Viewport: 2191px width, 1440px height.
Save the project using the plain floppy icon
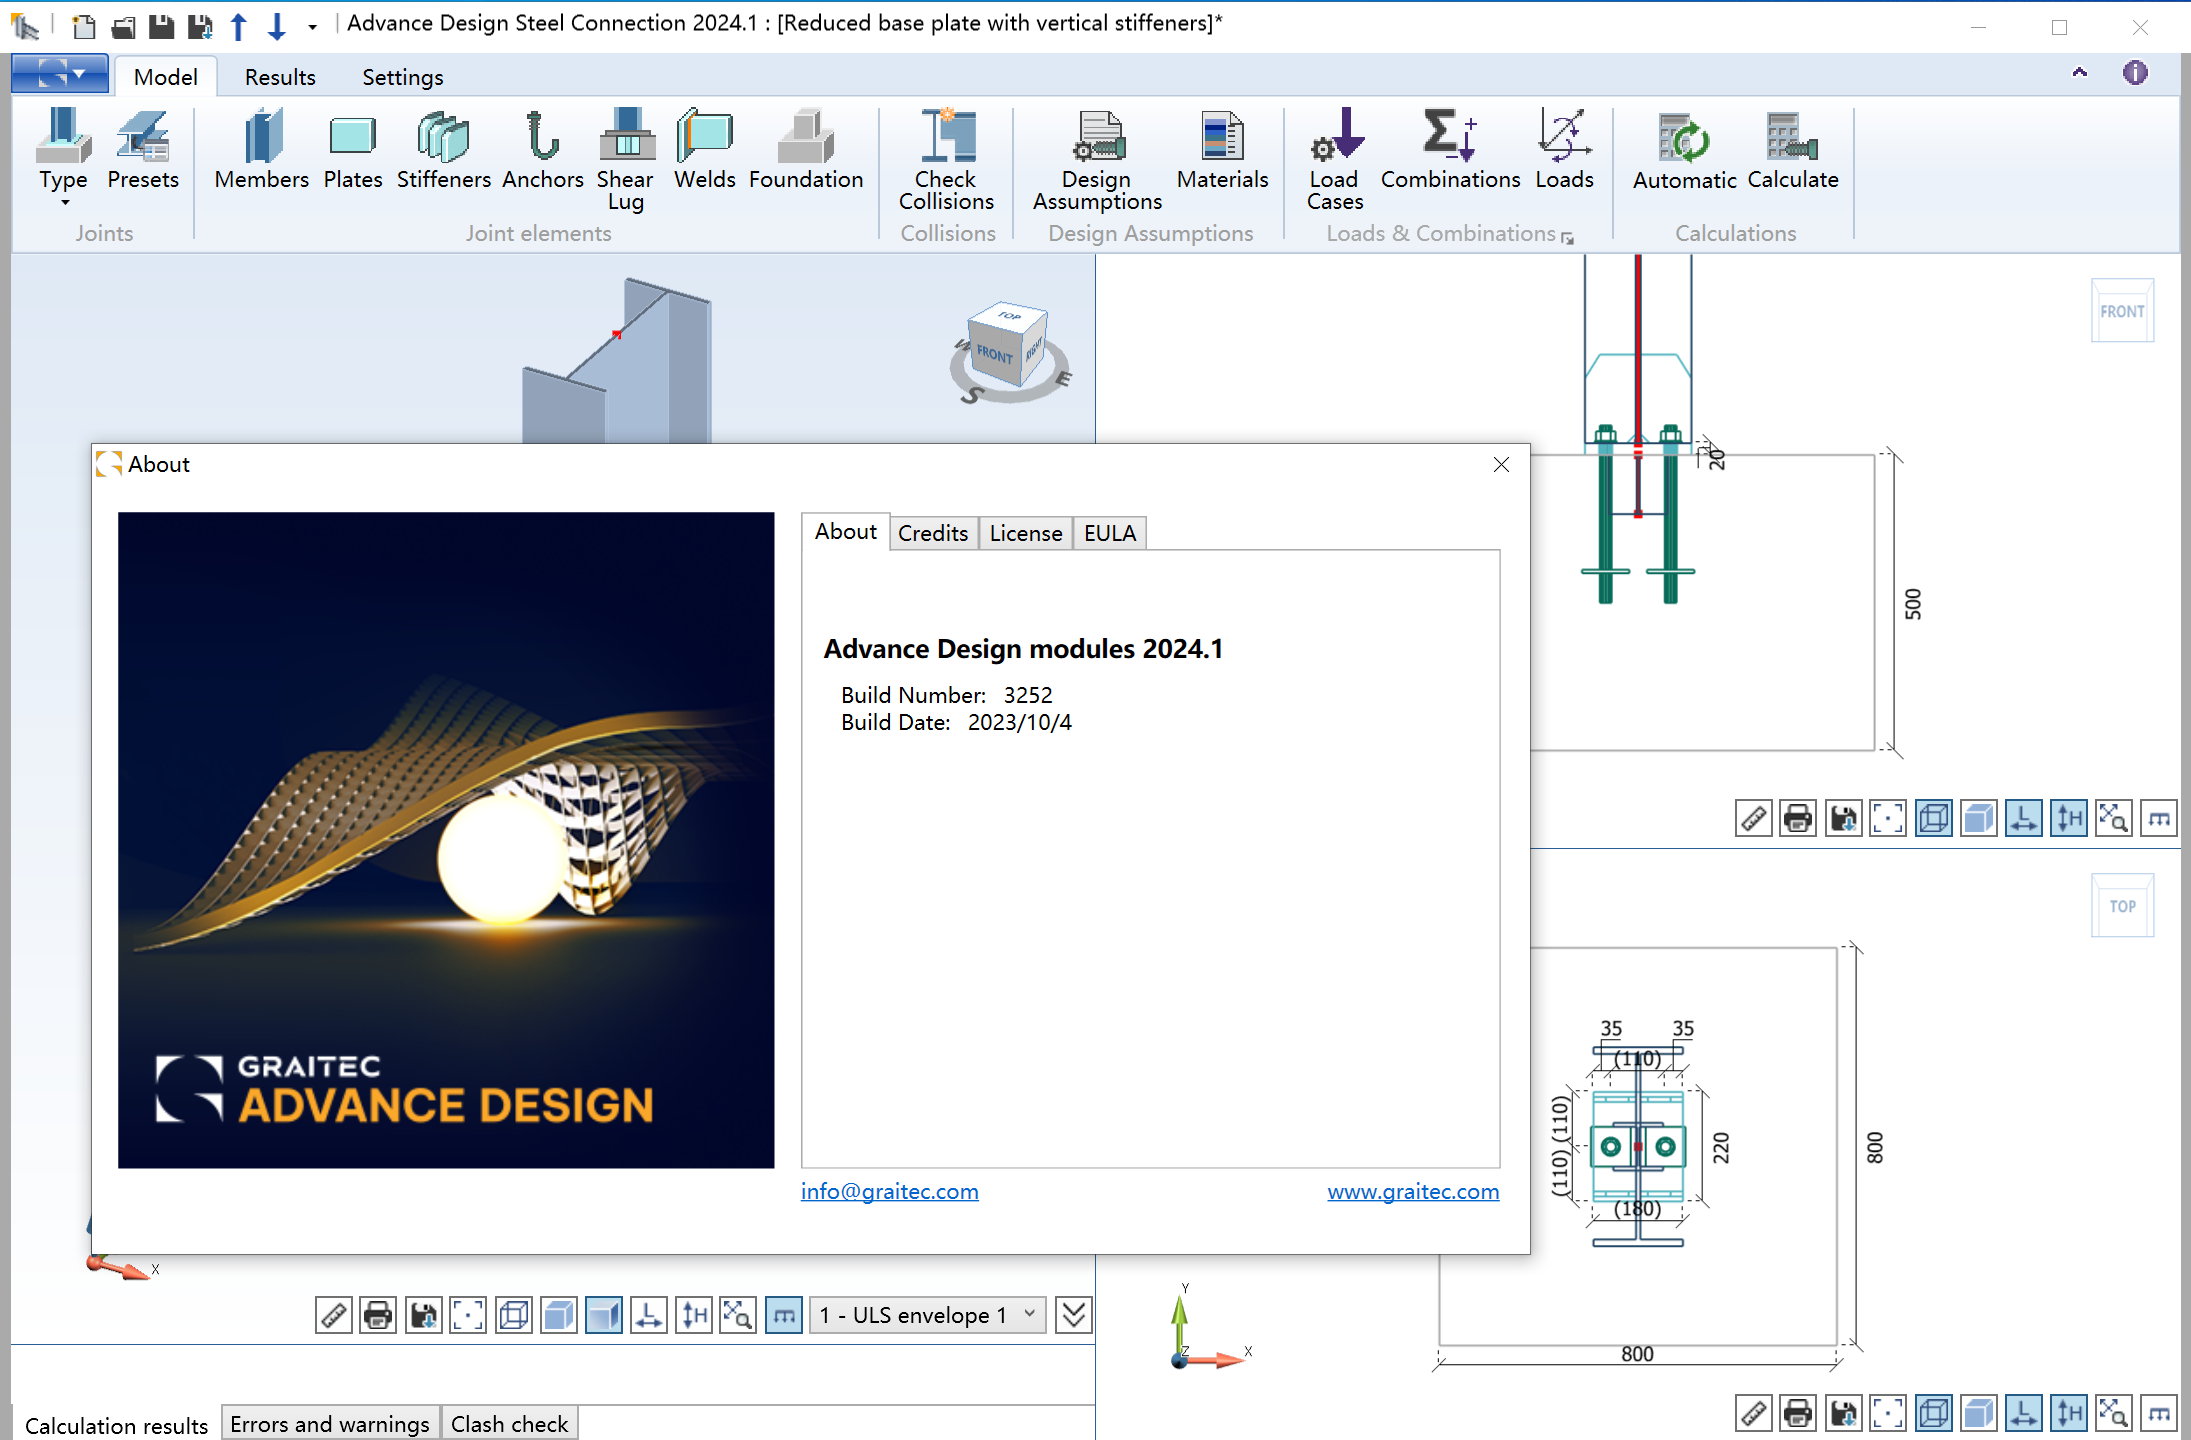click(161, 26)
